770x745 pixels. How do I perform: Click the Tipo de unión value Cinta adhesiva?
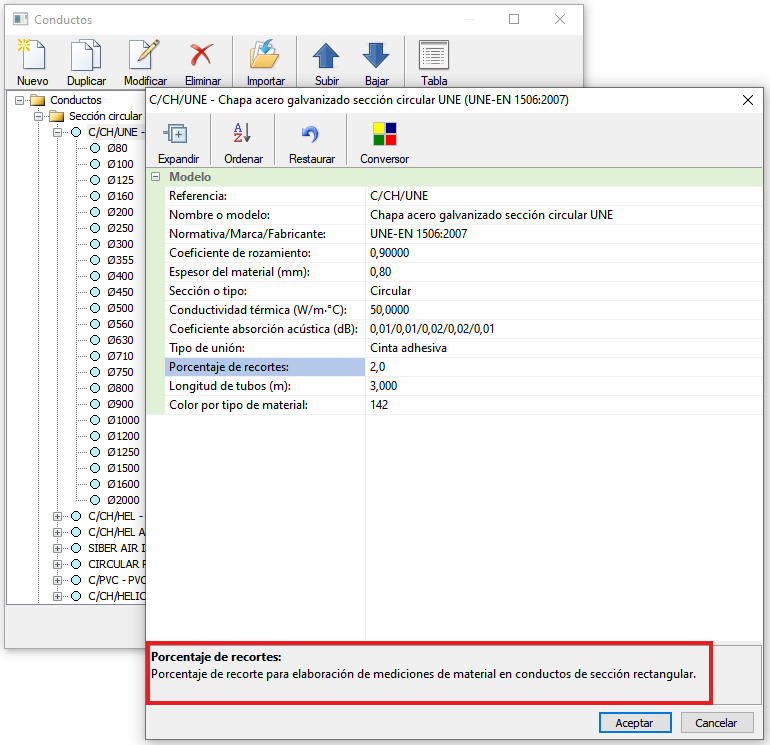564,348
